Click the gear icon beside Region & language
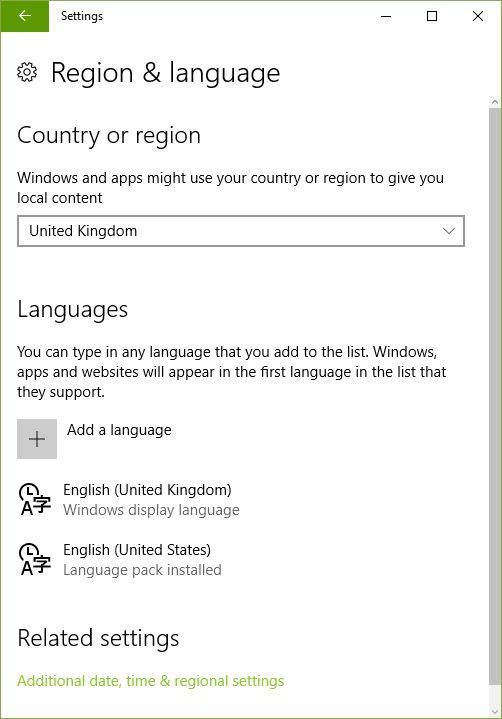Viewport: 502px width, 719px height. 27,72
